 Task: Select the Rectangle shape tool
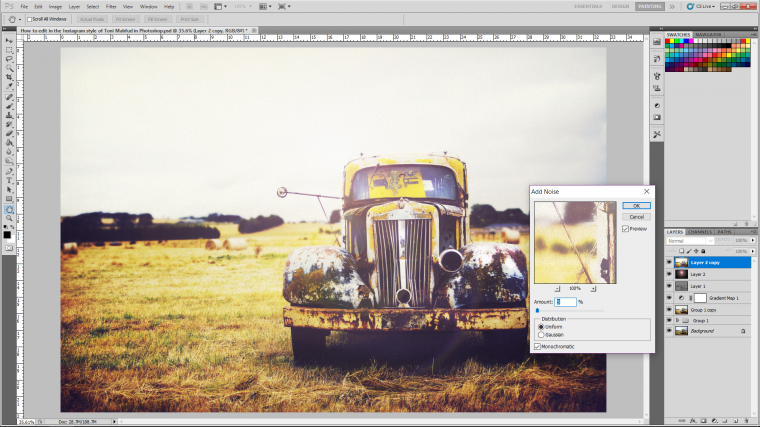click(9, 199)
